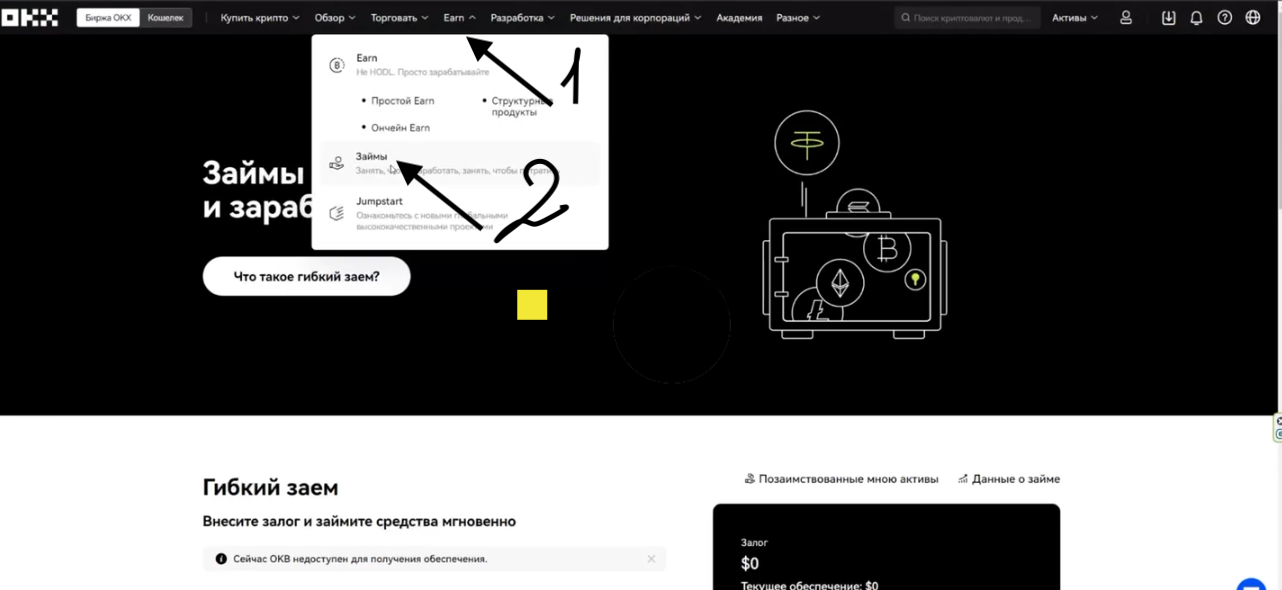Click the Что такое гибкий заем? button

[306, 276]
